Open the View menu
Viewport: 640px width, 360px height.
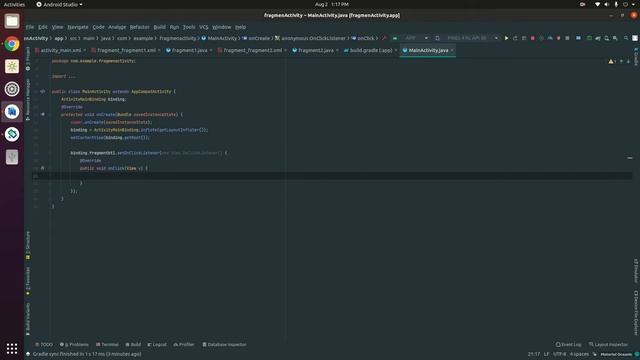coord(58,27)
